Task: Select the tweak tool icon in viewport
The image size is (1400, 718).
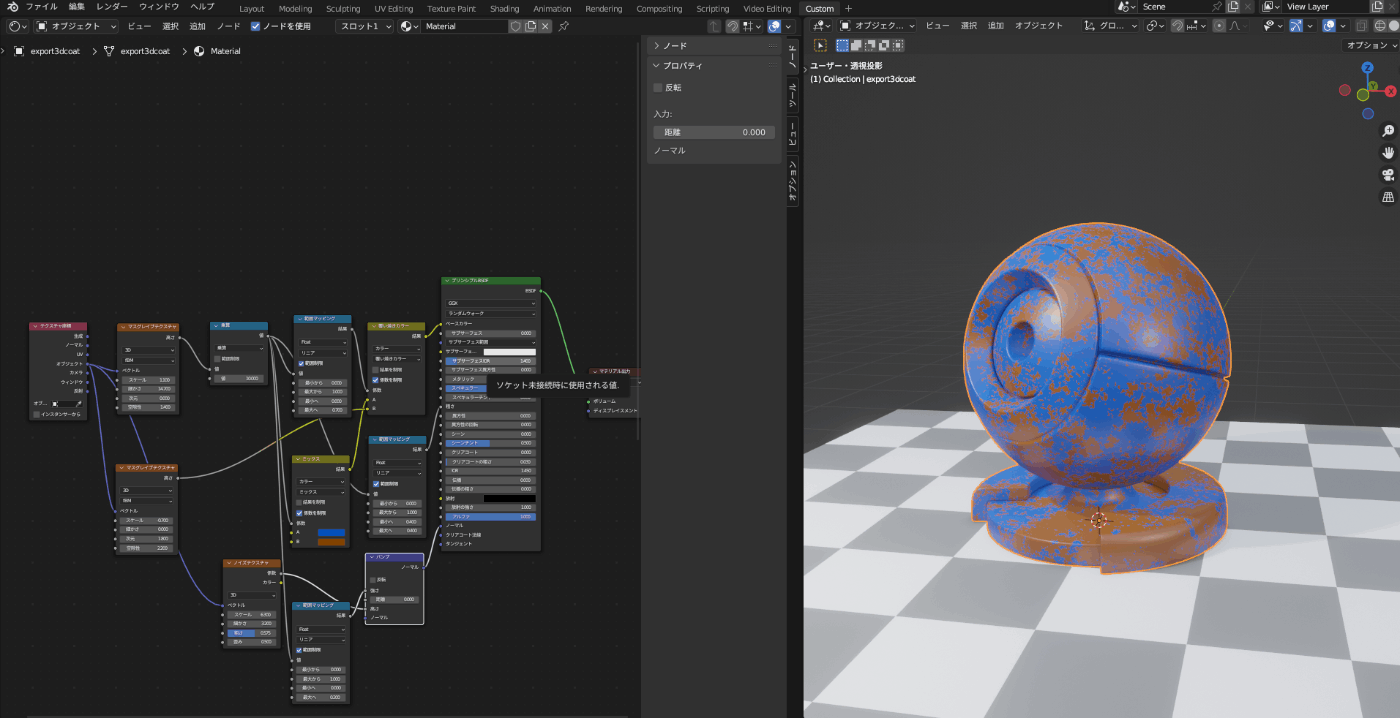Action: pos(820,45)
